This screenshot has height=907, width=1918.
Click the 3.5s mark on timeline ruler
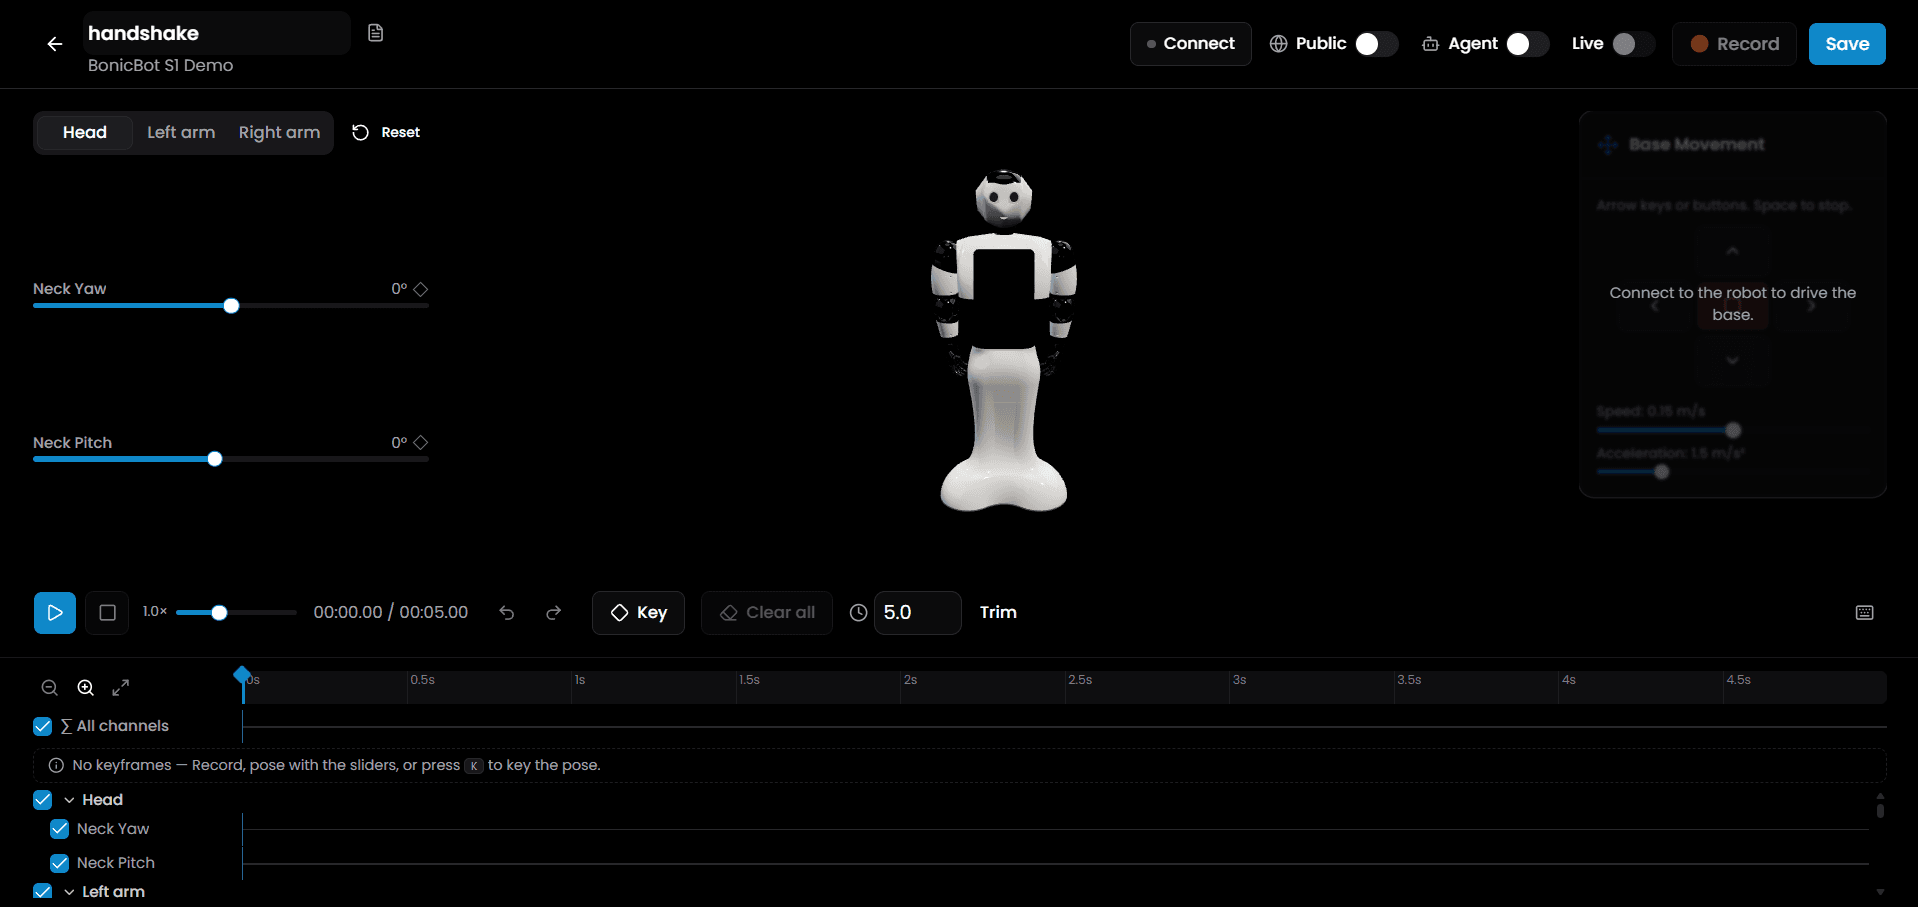[x=1408, y=680]
